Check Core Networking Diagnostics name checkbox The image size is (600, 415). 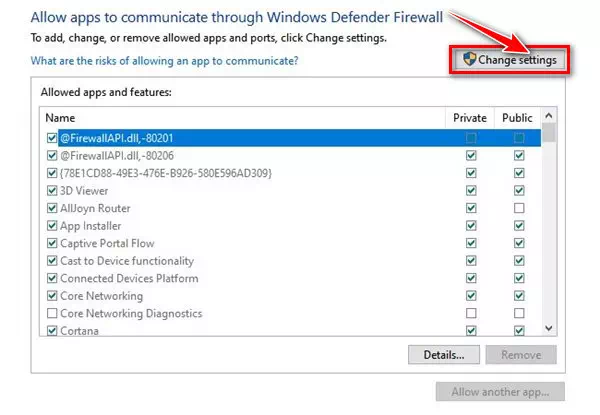pos(52,313)
